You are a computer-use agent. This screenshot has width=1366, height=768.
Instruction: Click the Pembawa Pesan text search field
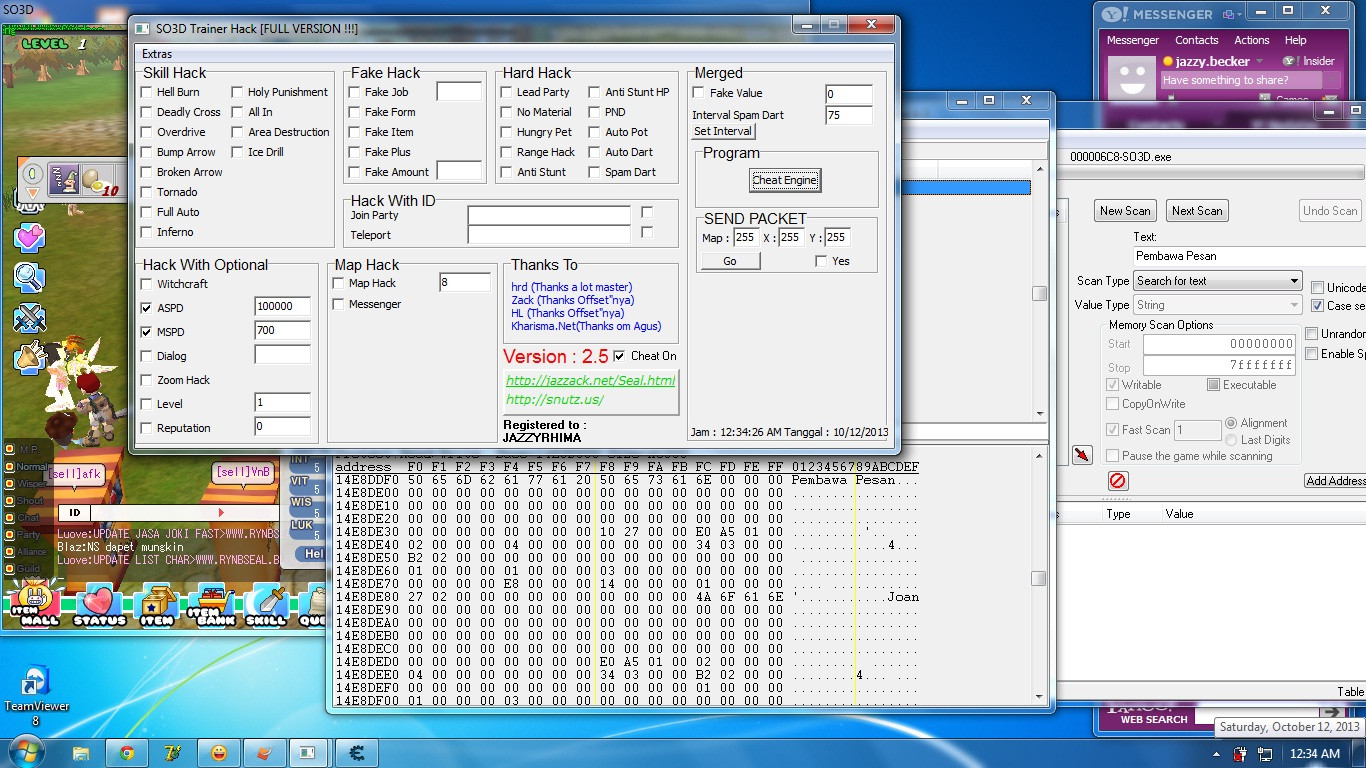point(1249,256)
